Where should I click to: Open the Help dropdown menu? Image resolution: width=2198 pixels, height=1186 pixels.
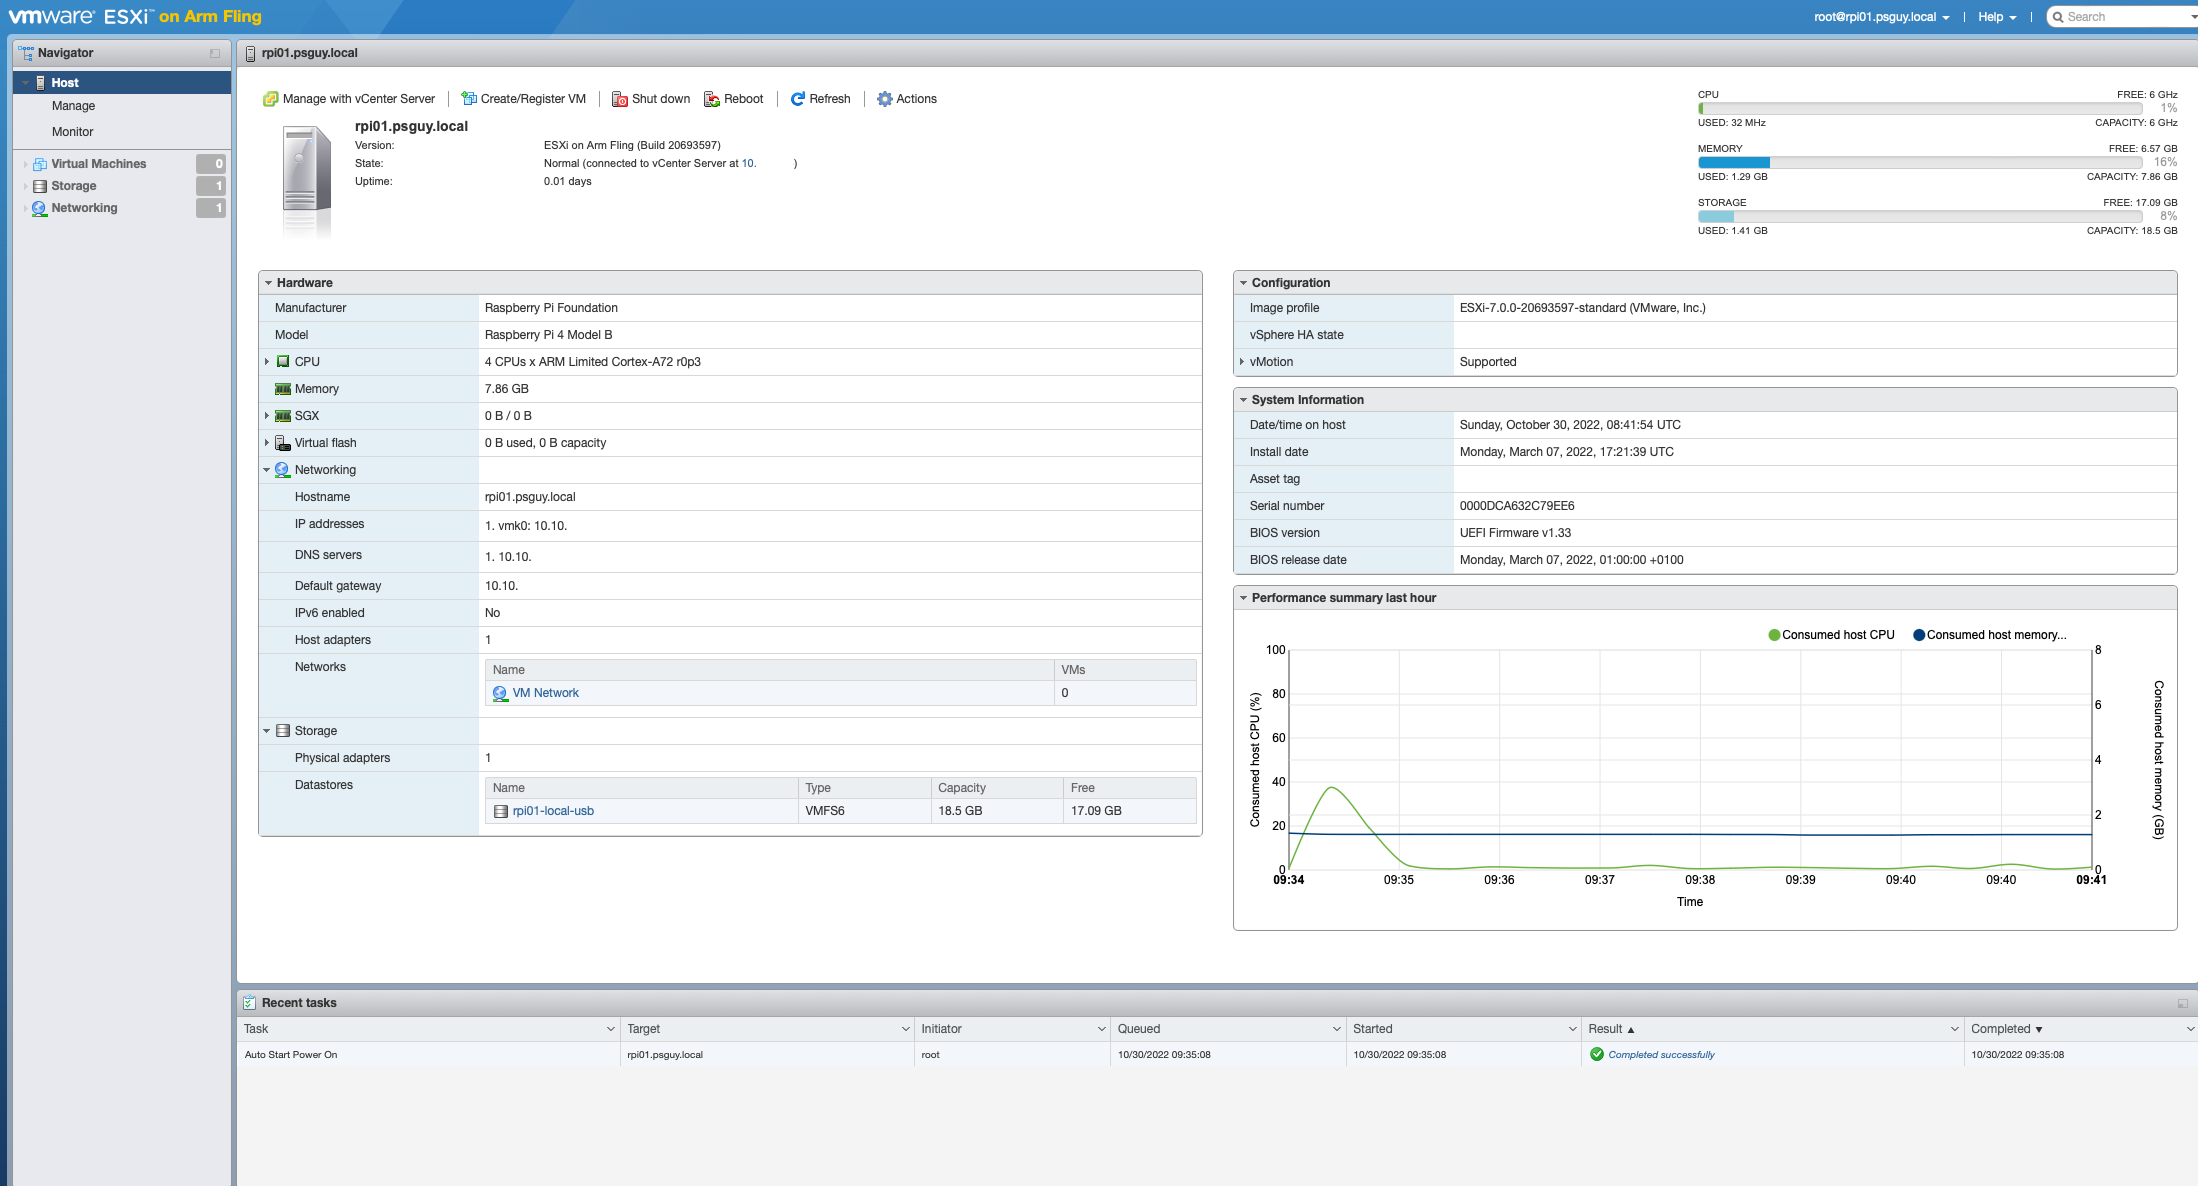pyautogui.click(x=1997, y=17)
